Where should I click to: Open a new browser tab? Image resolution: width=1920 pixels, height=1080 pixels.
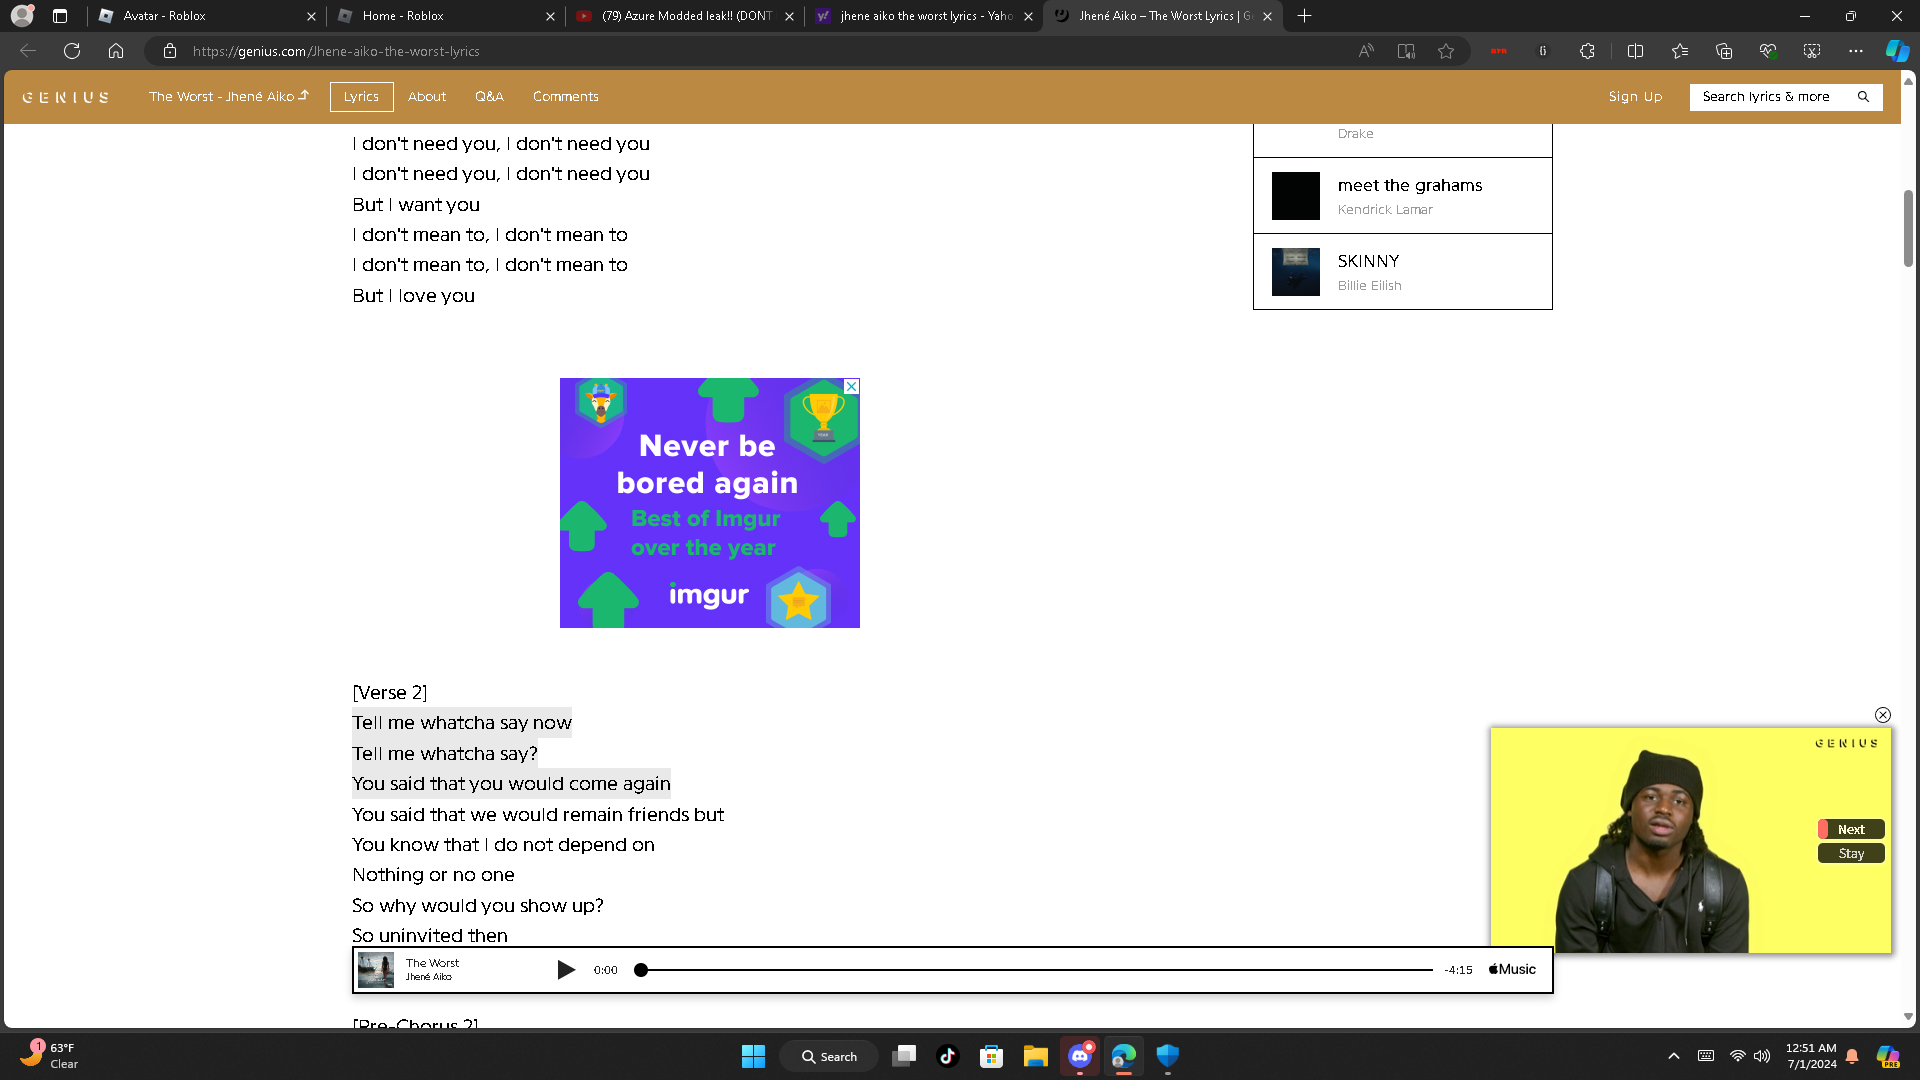click(1304, 16)
